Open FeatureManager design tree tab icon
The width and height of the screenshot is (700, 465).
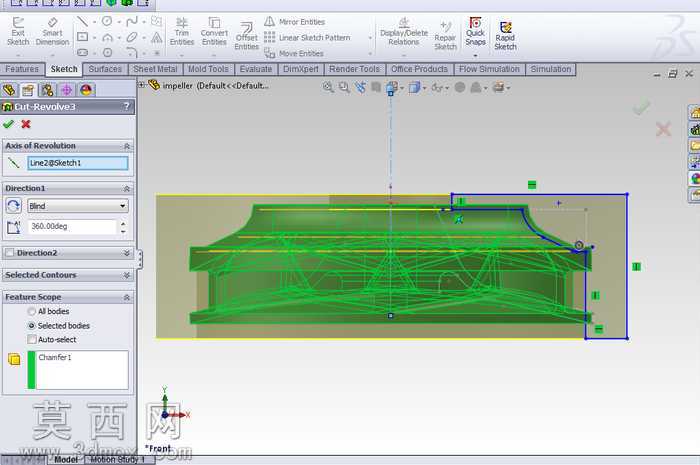pyautogui.click(x=9, y=90)
